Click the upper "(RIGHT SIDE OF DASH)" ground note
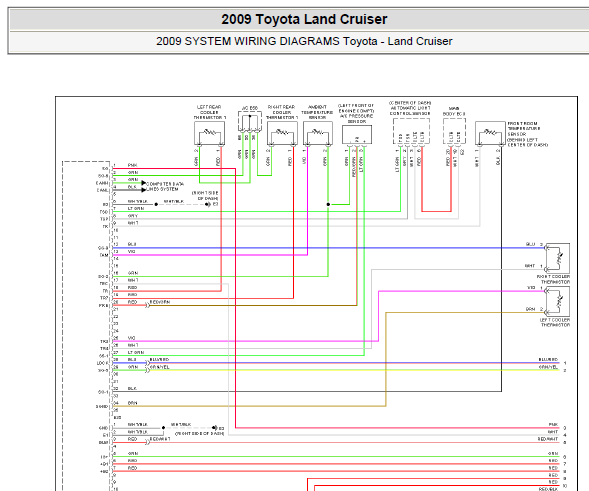 pyautogui.click(x=205, y=195)
